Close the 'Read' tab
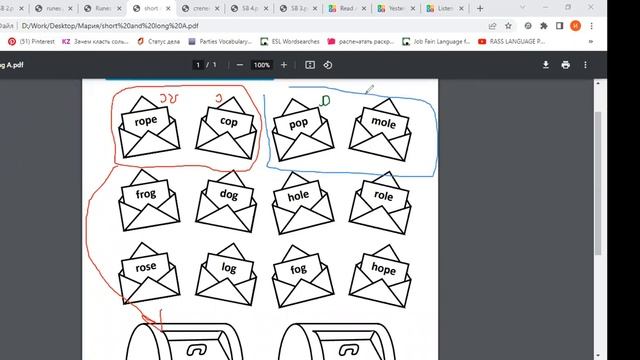The height and width of the screenshot is (360, 640). click(364, 8)
